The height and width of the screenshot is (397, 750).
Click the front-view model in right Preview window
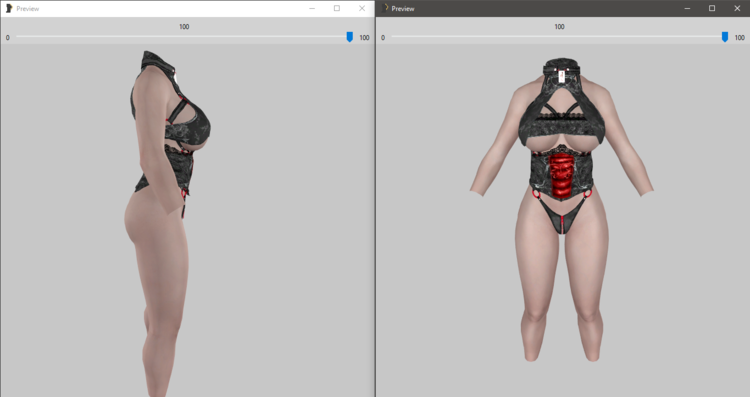click(x=561, y=210)
